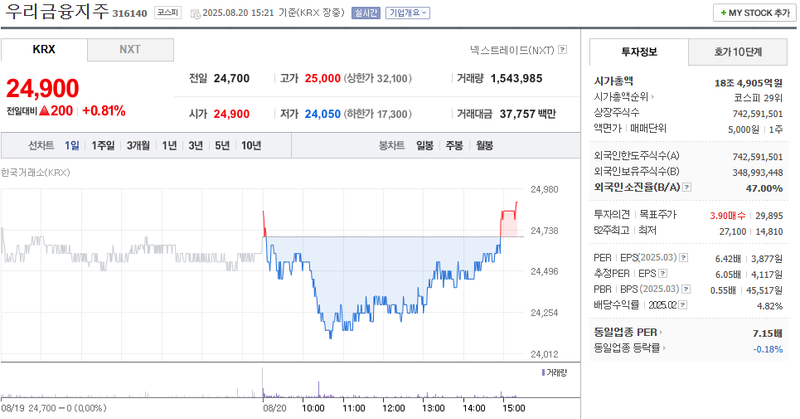Image resolution: width=800 pixels, height=419 pixels.
Task: Click the 전일 value 24,700
Action: 232,79
